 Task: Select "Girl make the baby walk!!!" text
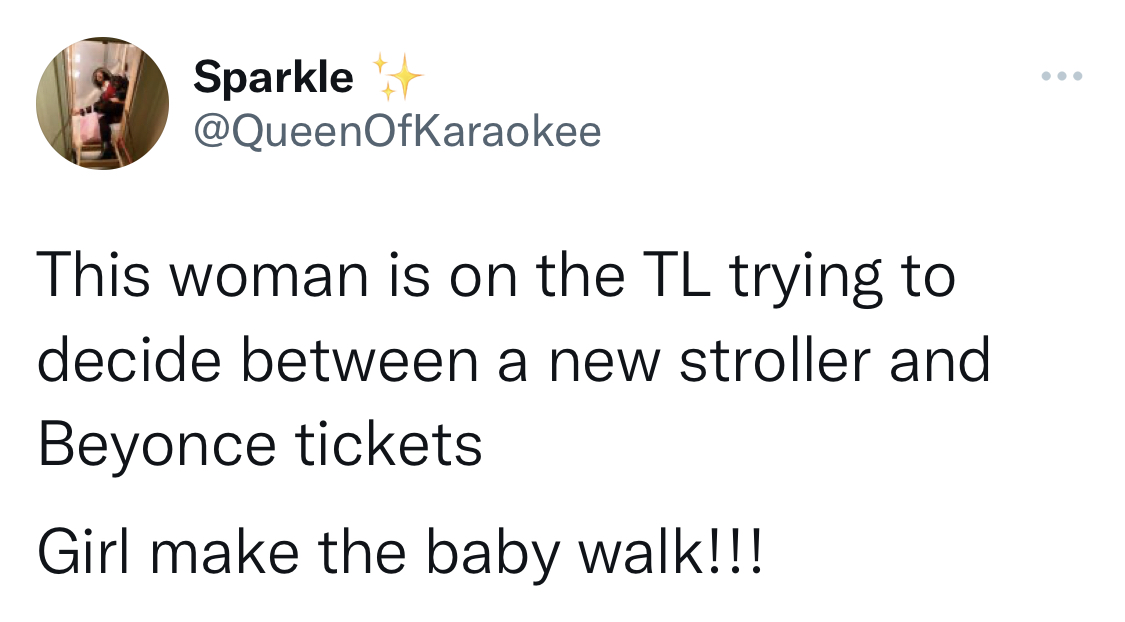click(x=400, y=552)
